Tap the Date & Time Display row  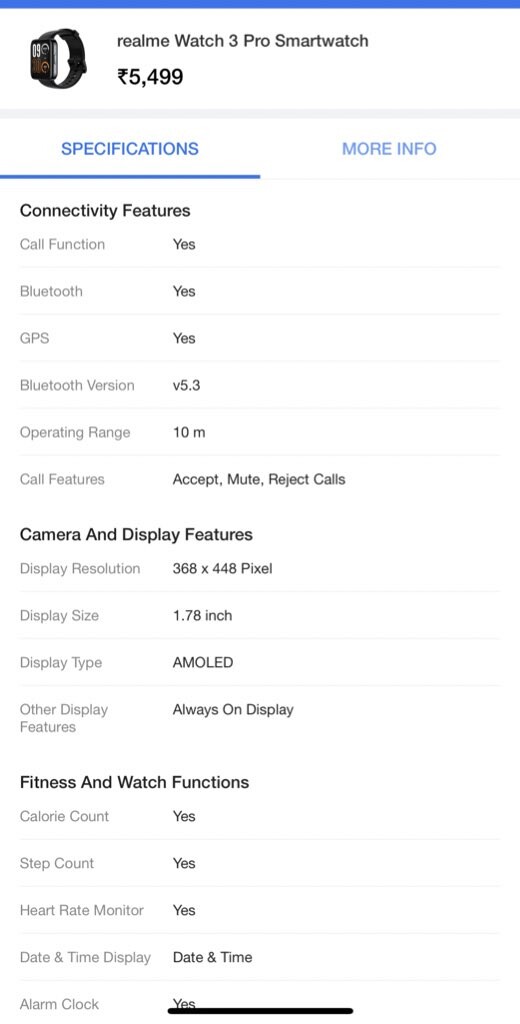pyautogui.click(x=260, y=957)
